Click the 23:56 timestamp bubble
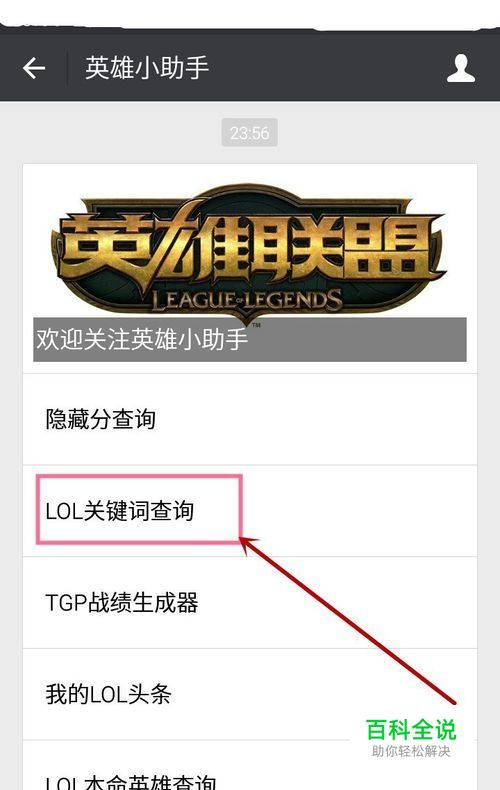 (249, 133)
